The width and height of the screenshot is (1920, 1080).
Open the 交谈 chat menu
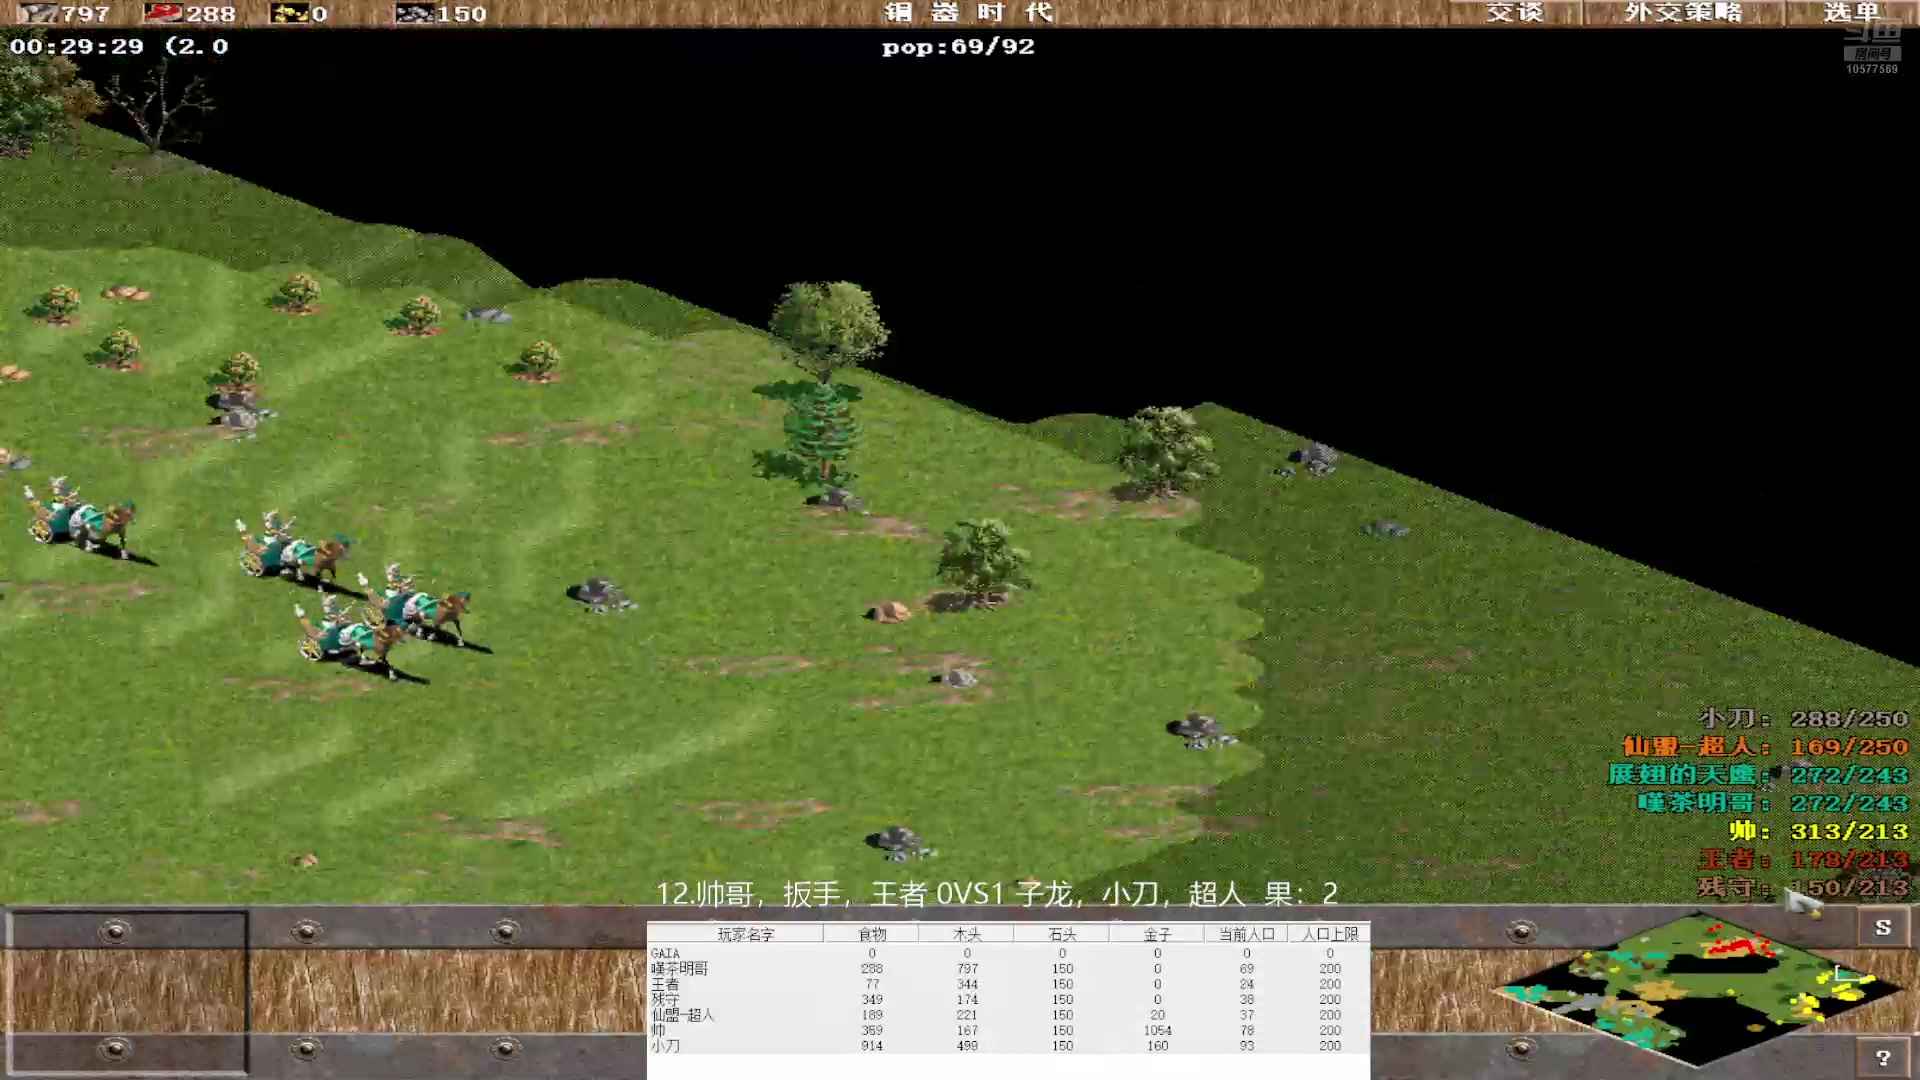click(1514, 12)
